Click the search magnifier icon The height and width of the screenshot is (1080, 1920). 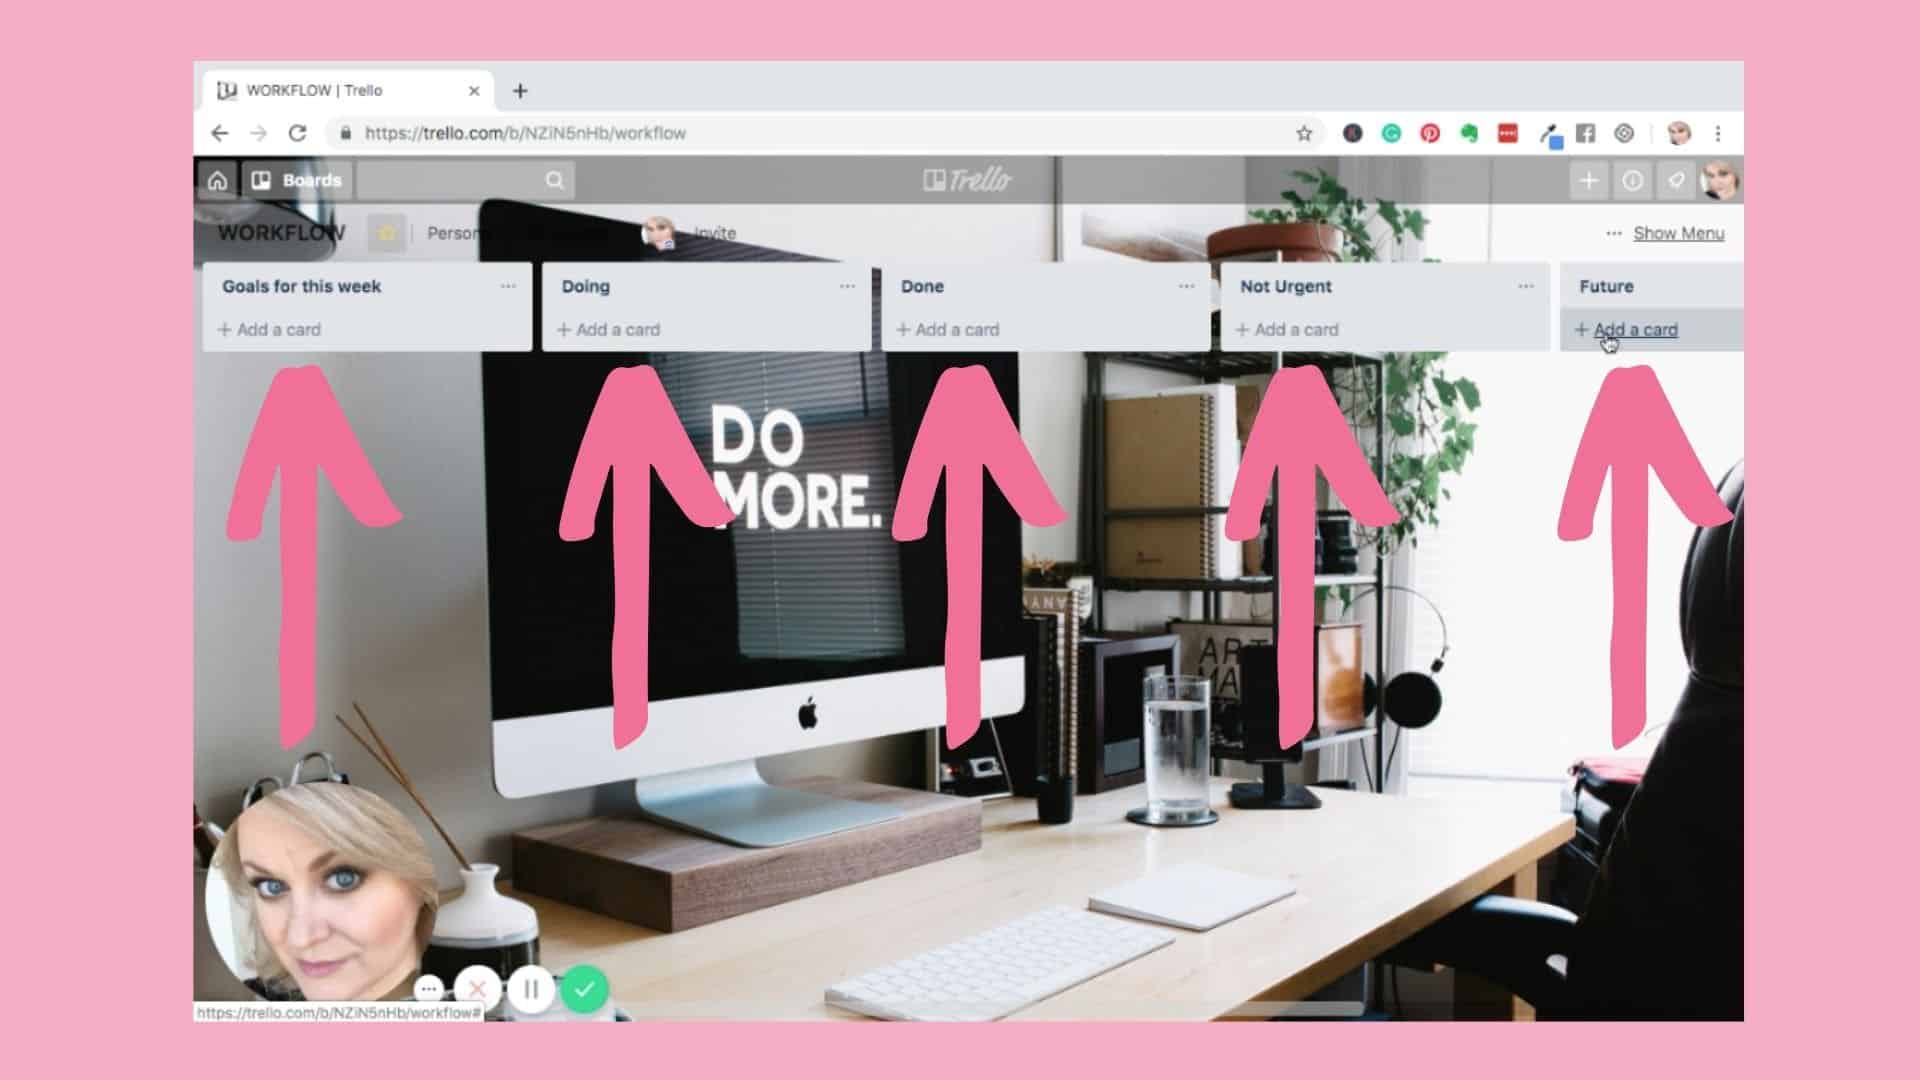553,181
